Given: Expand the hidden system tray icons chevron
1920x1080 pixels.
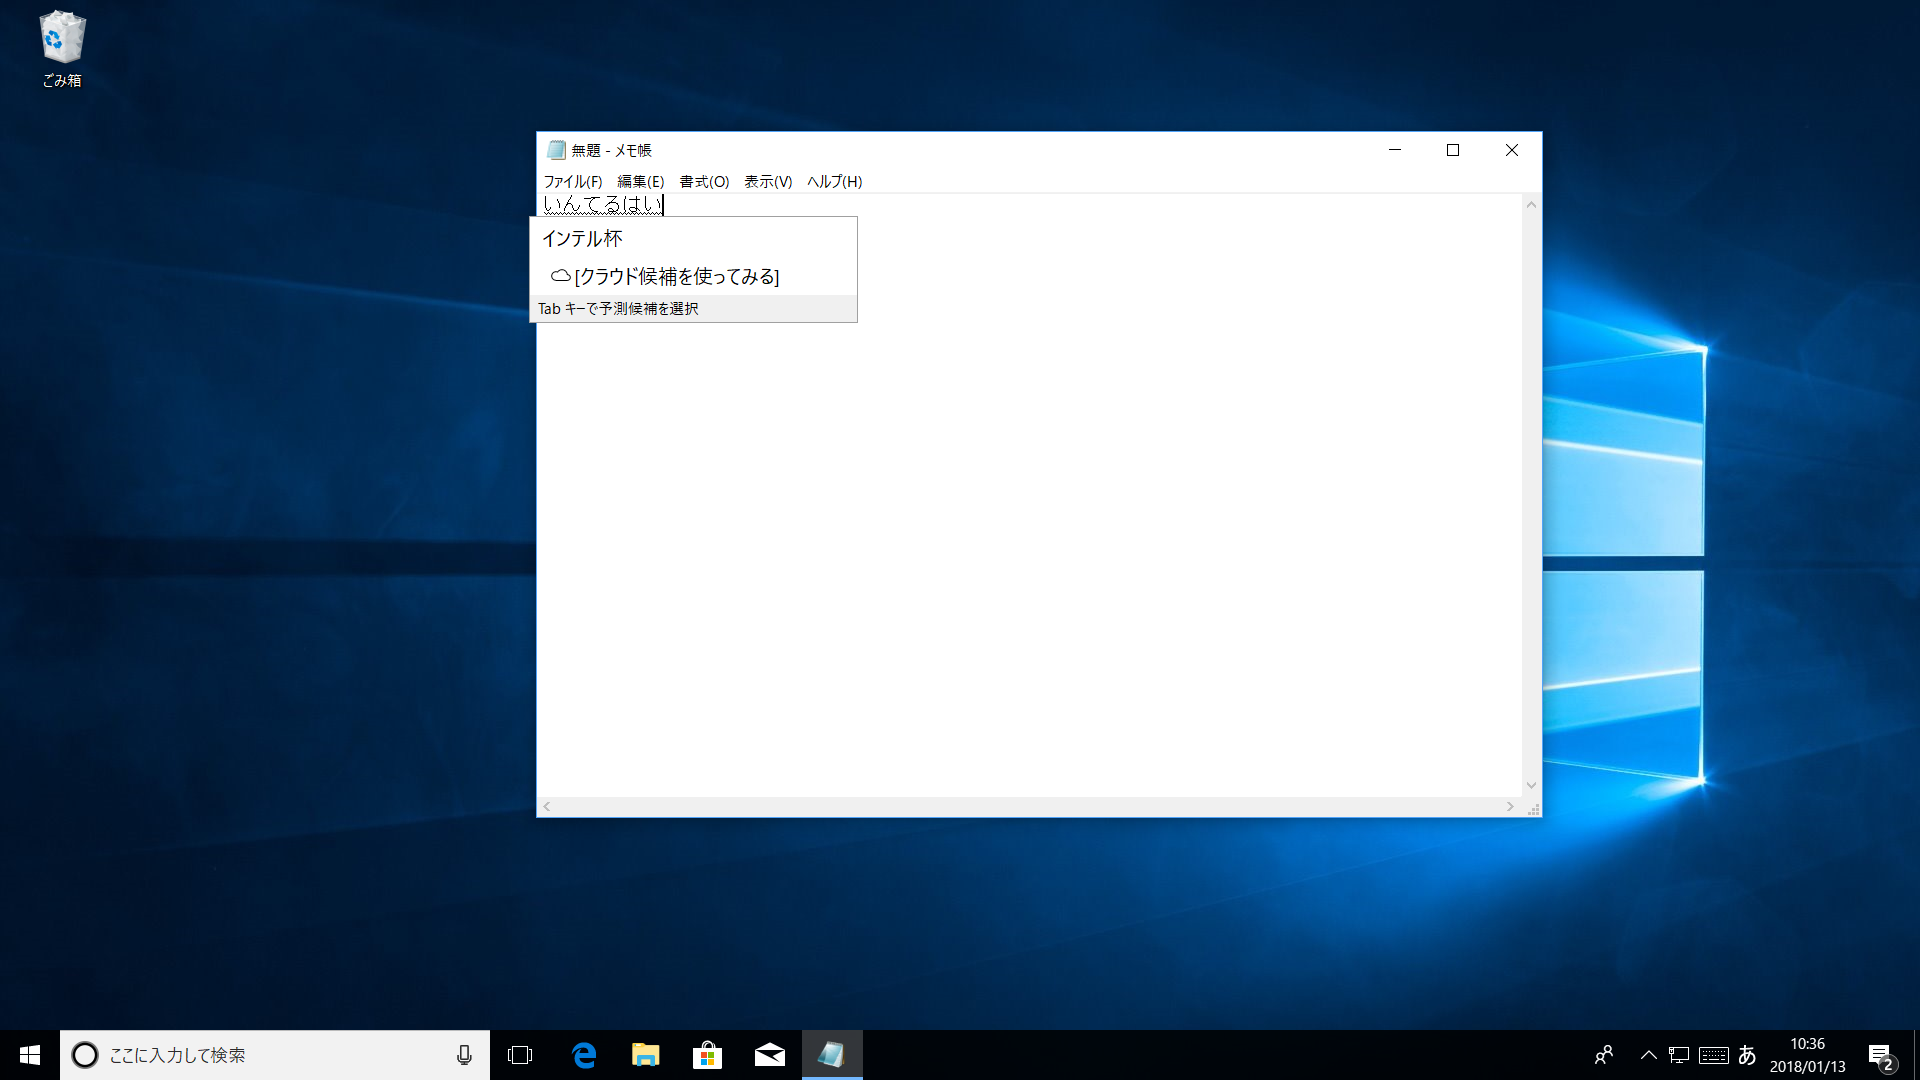Looking at the screenshot, I should coord(1649,1055).
